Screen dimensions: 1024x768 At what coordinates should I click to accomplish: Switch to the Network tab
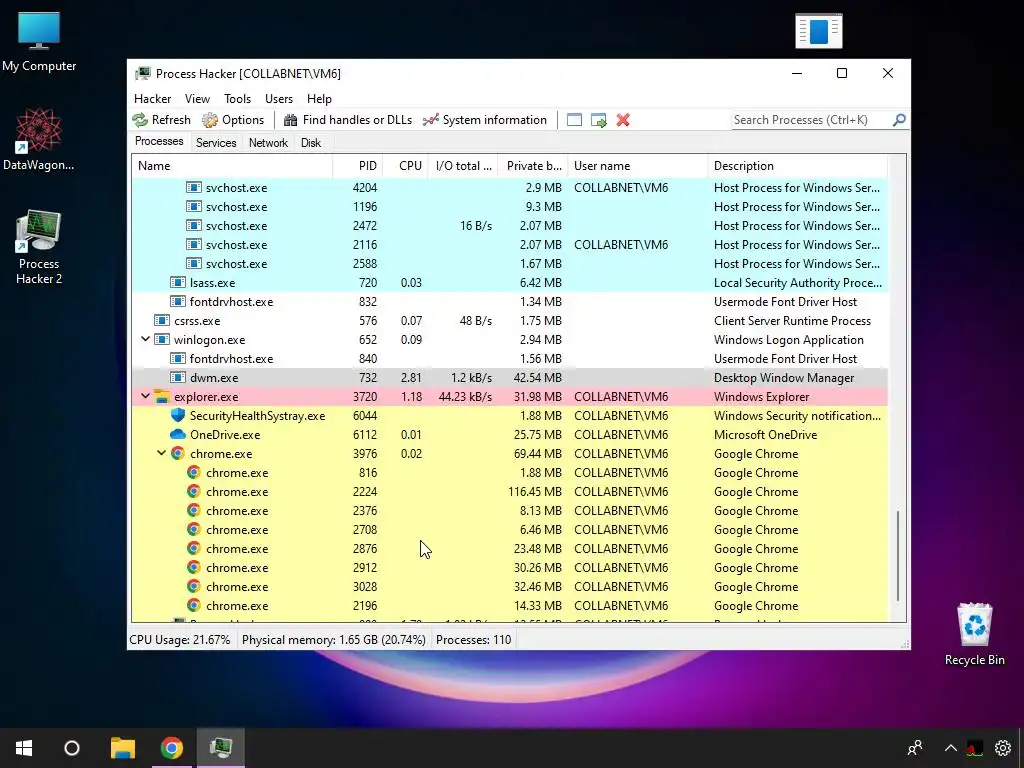268,142
